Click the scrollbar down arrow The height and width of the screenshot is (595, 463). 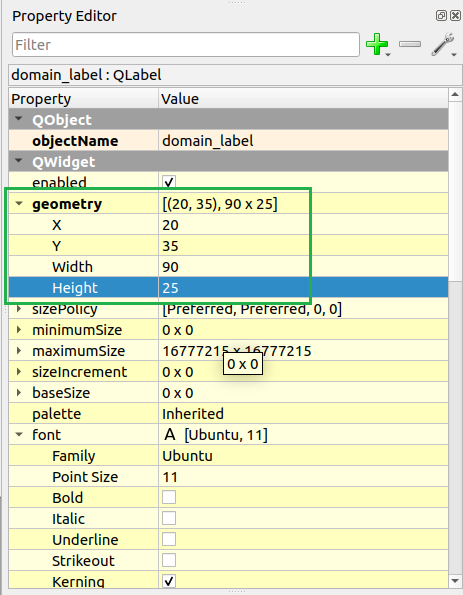(x=455, y=581)
